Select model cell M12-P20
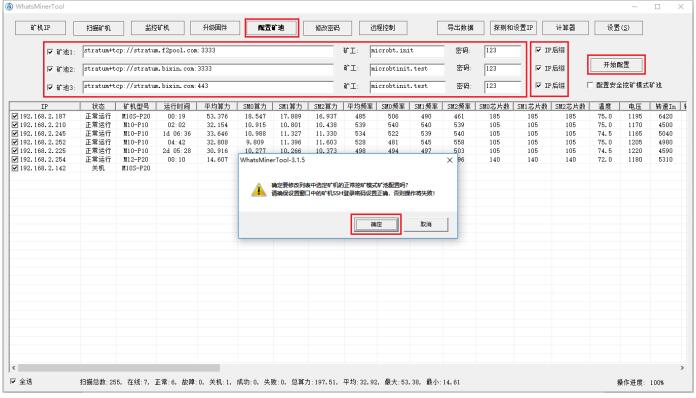 [136, 159]
